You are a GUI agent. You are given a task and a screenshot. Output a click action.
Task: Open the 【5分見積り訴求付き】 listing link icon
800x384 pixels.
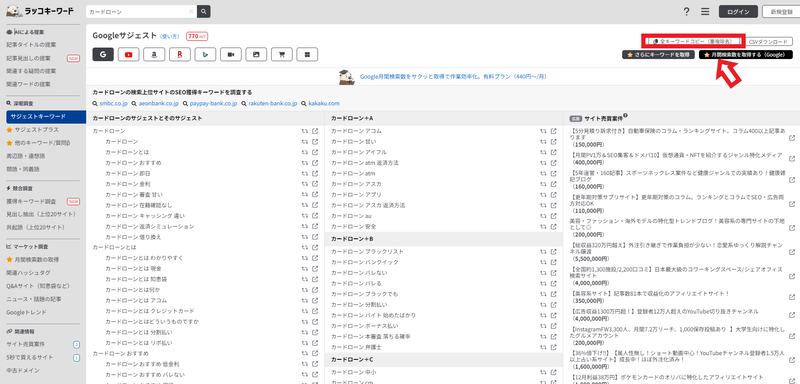792,138
